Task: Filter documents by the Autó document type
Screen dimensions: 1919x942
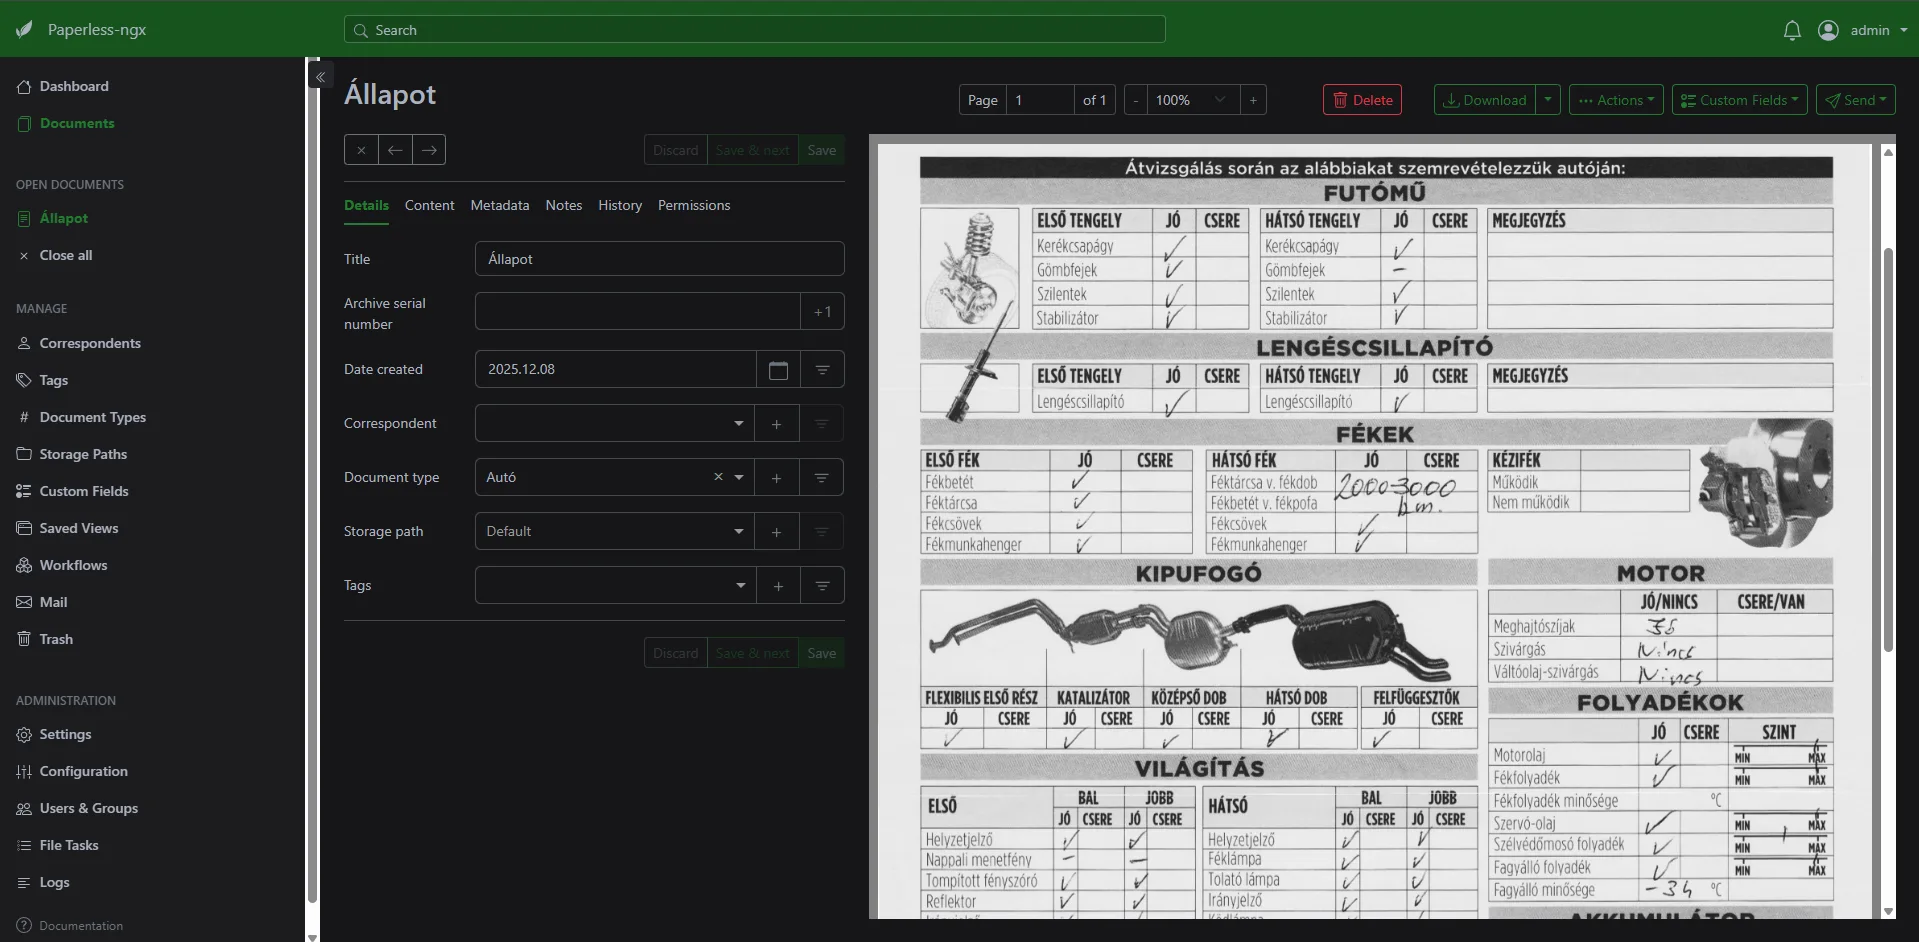Action: click(821, 478)
